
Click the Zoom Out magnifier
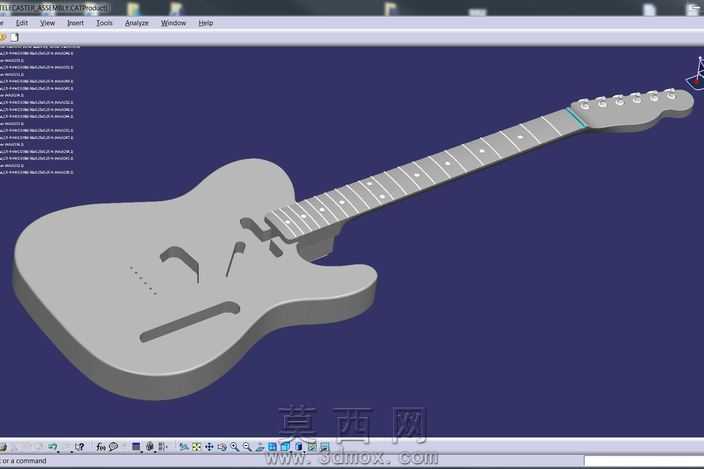click(247, 447)
